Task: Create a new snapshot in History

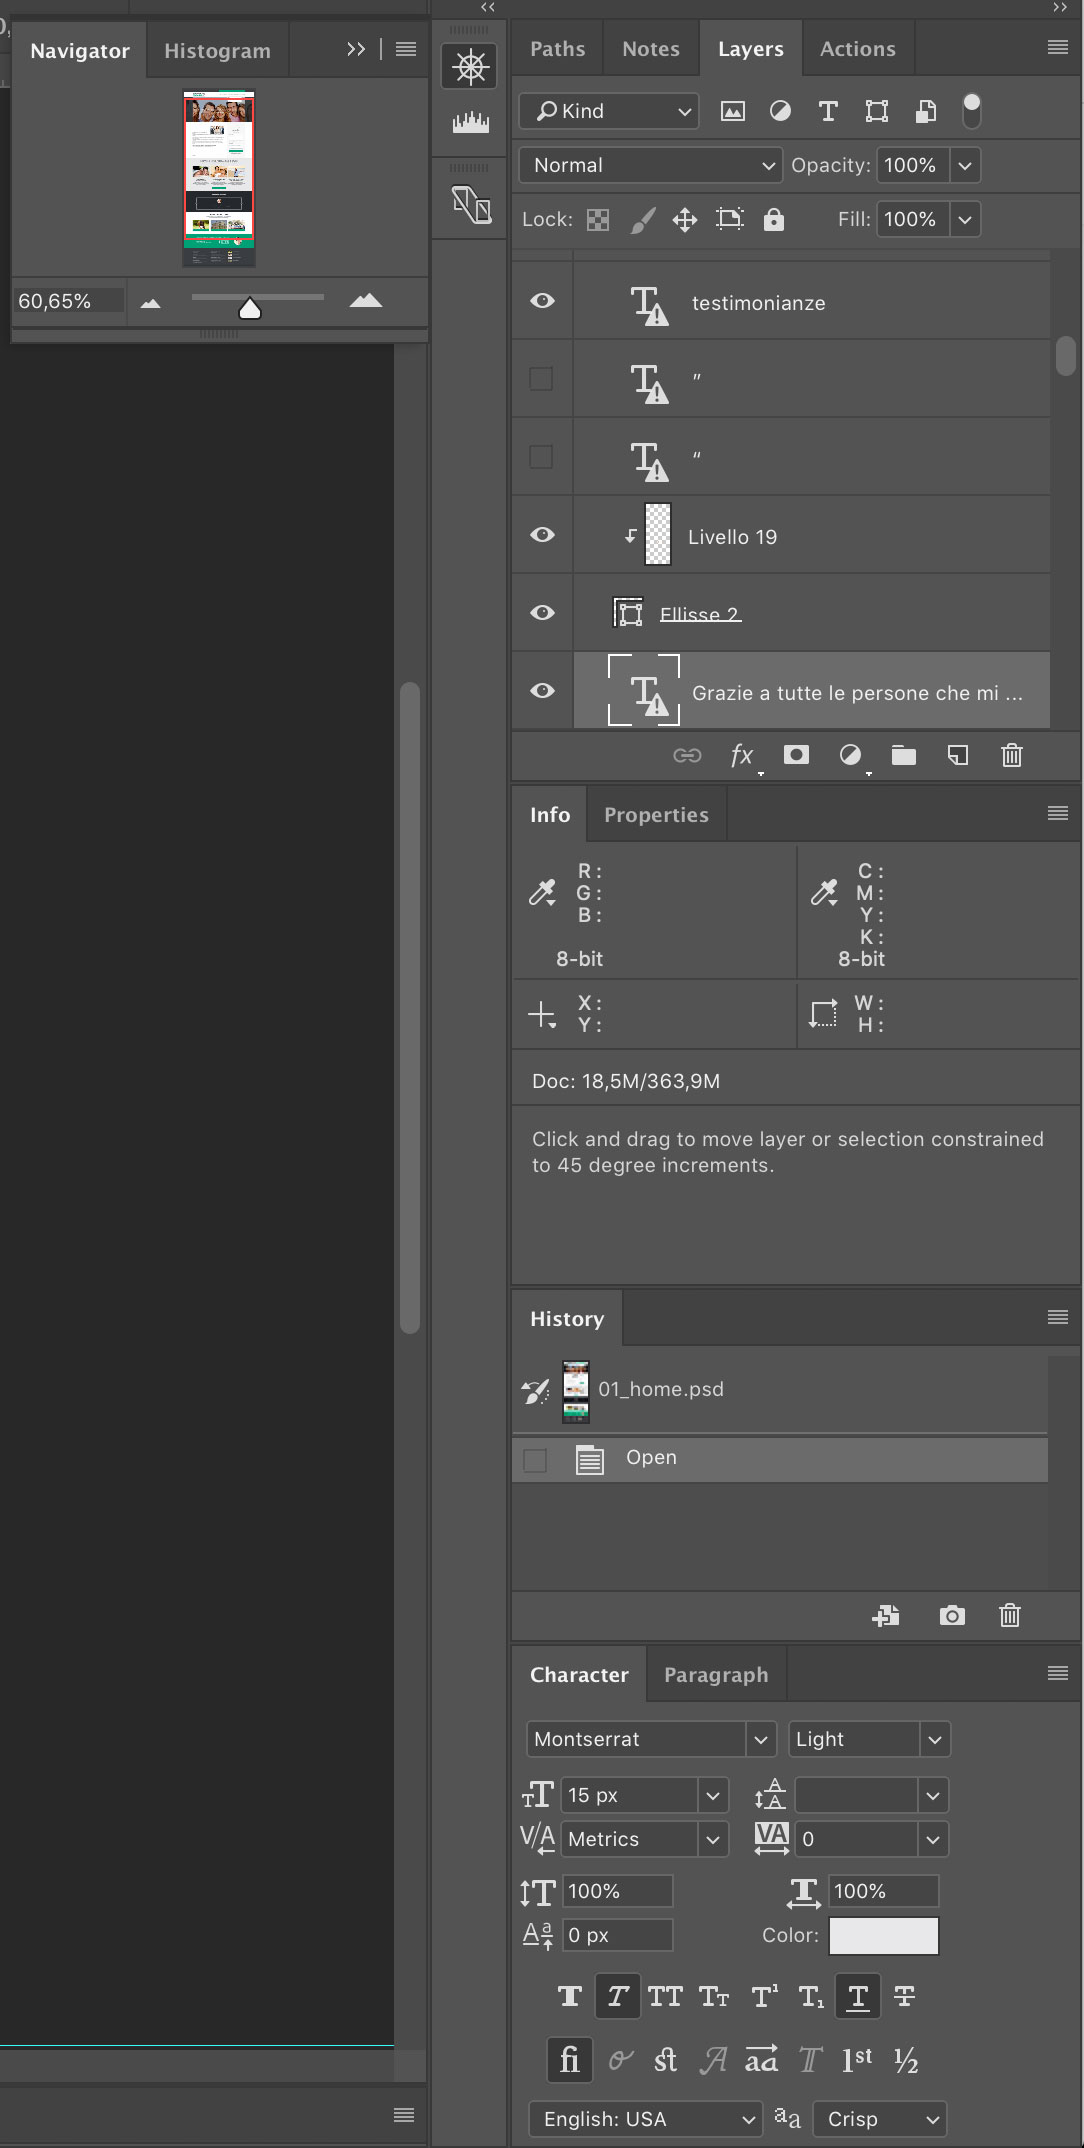Action: (952, 1615)
